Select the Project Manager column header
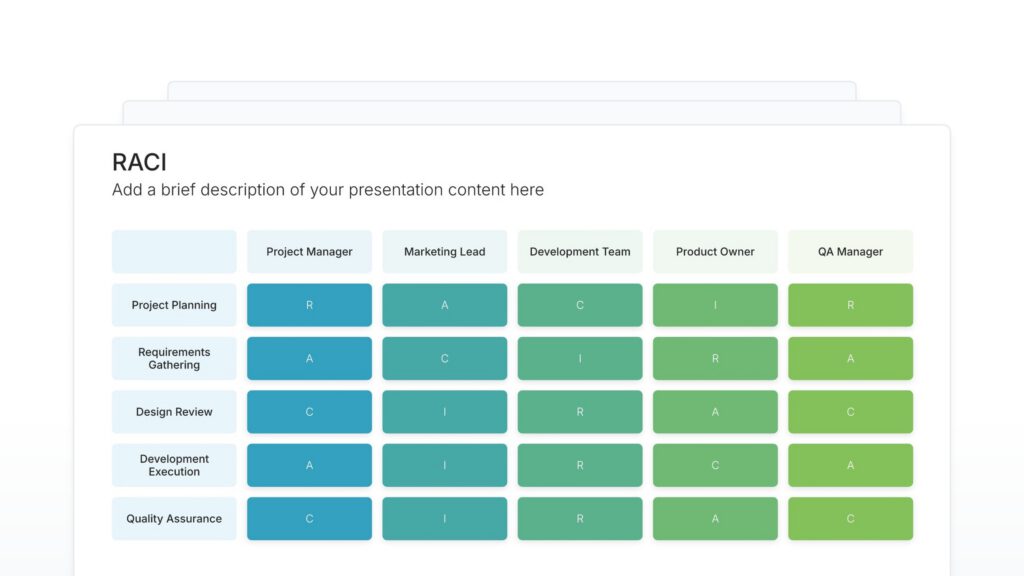The height and width of the screenshot is (576, 1024). (x=309, y=252)
